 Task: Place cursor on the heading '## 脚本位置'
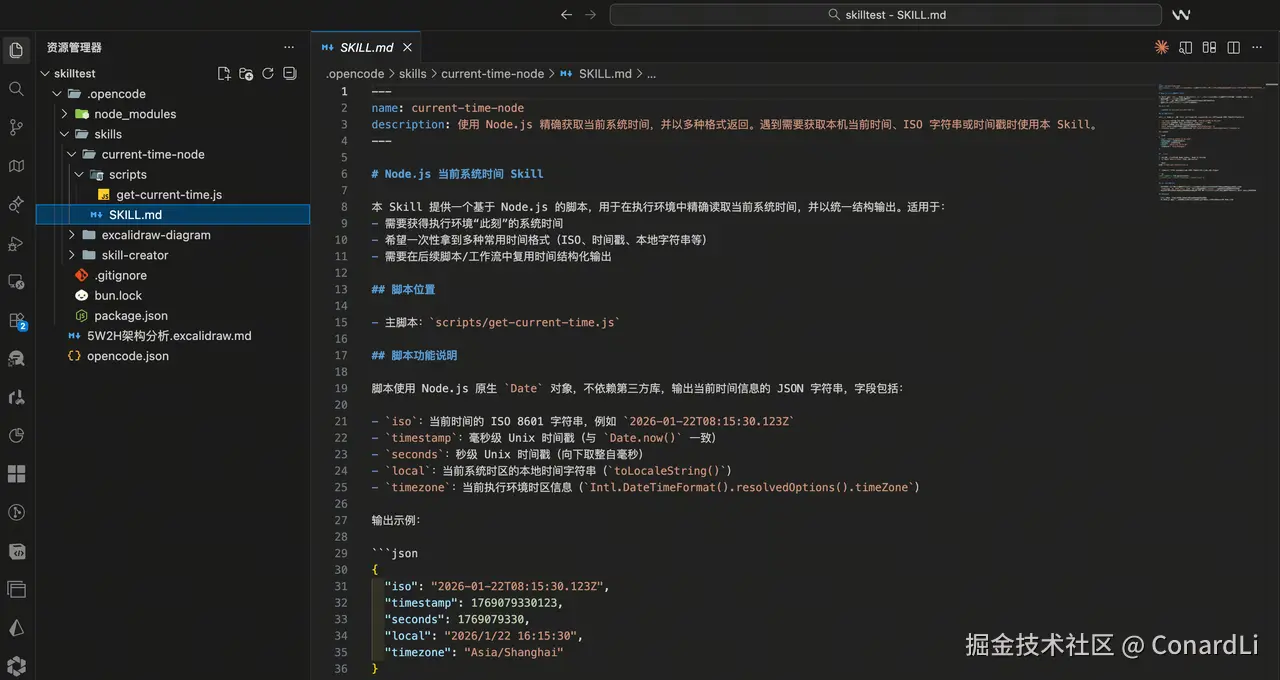[403, 289]
